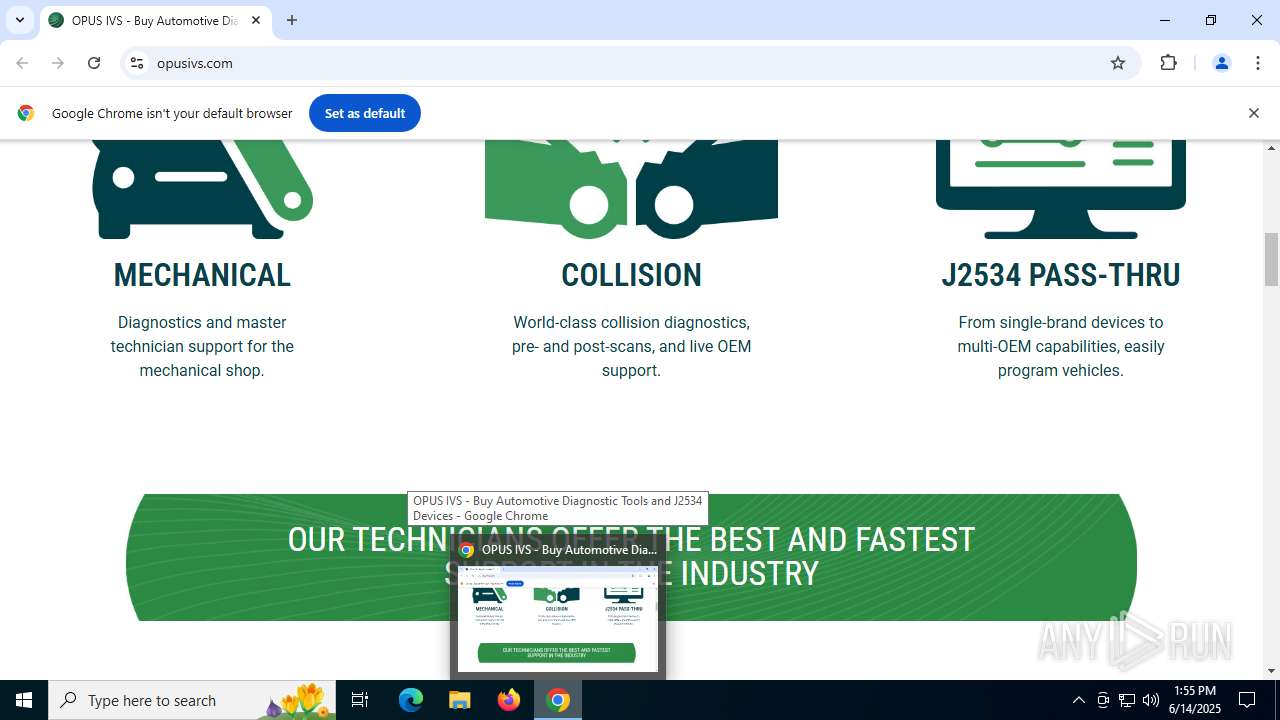
Task: Close the OPUS IVS tab
Action: point(256,20)
